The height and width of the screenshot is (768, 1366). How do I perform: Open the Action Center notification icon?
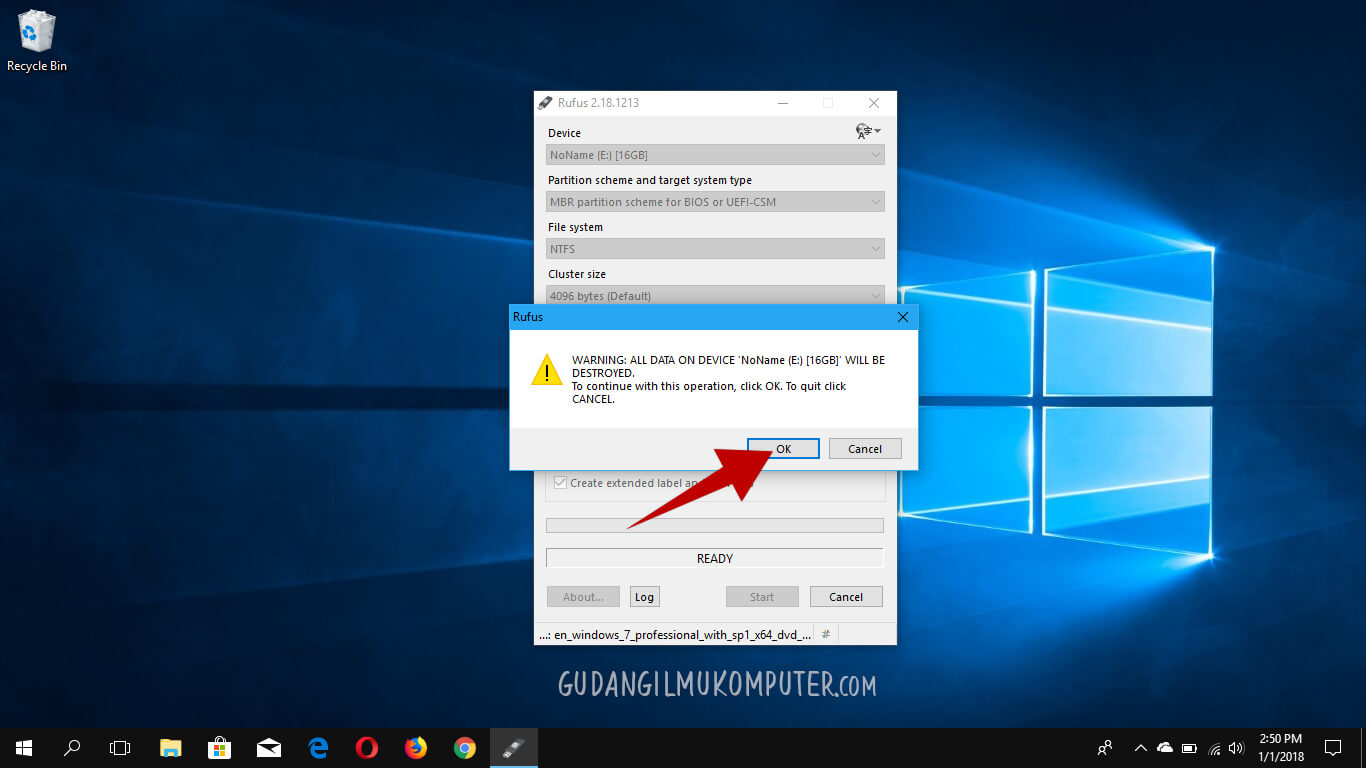coord(1333,747)
